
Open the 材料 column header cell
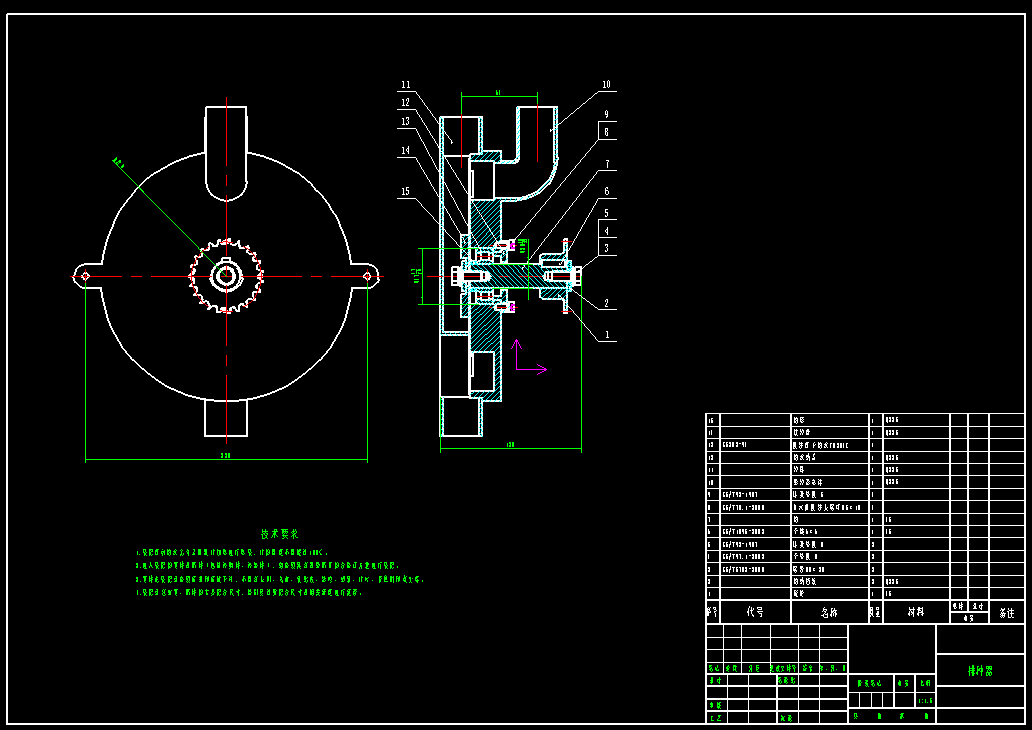point(914,612)
